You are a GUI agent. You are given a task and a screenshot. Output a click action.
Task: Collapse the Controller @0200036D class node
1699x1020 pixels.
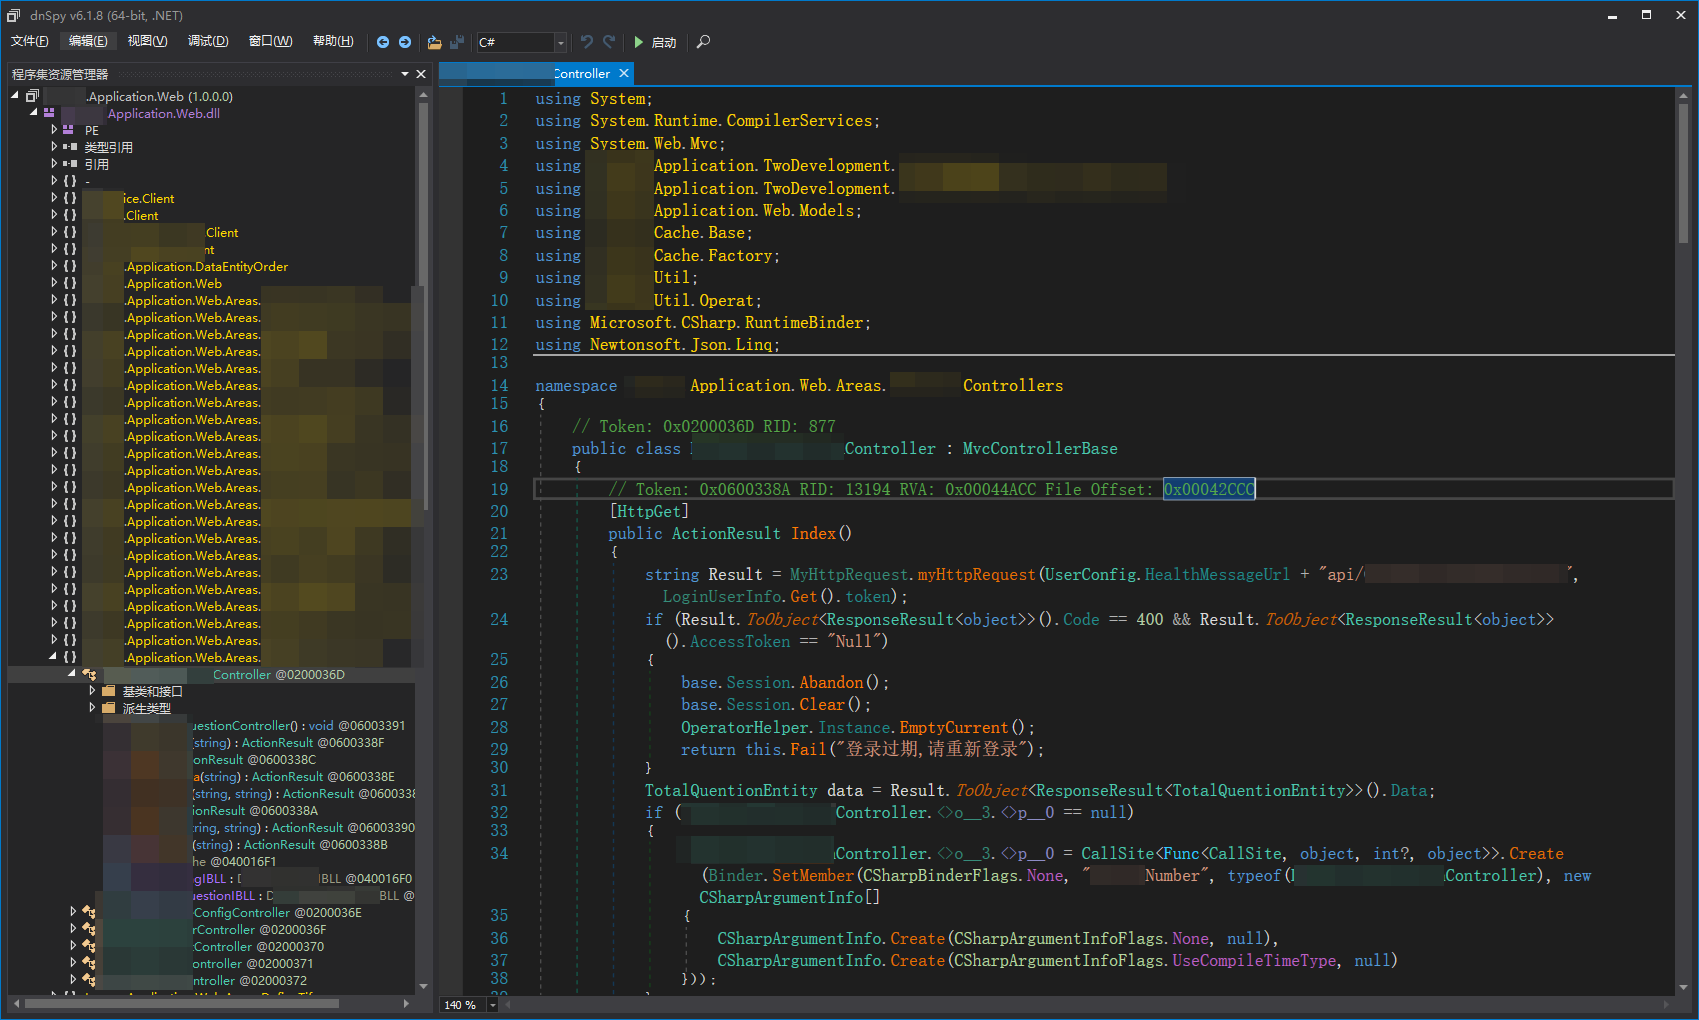[x=71, y=674]
